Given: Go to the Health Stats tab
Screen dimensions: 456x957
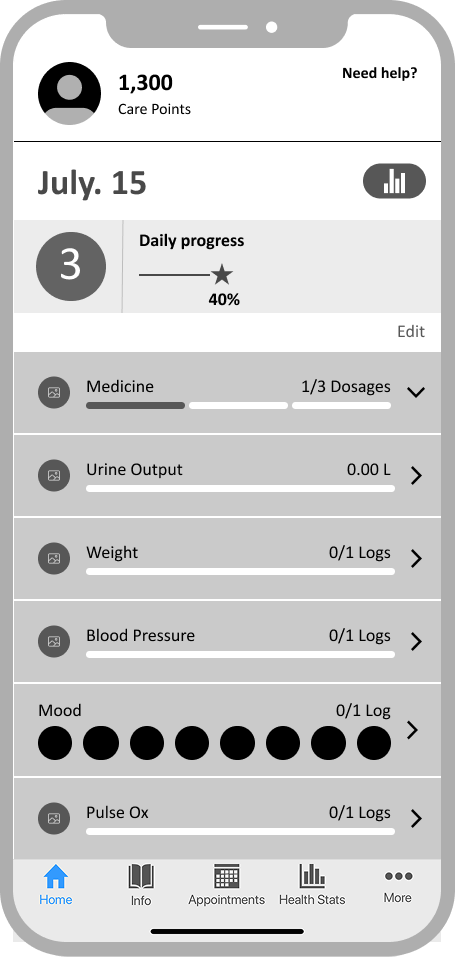Looking at the screenshot, I should (312, 885).
